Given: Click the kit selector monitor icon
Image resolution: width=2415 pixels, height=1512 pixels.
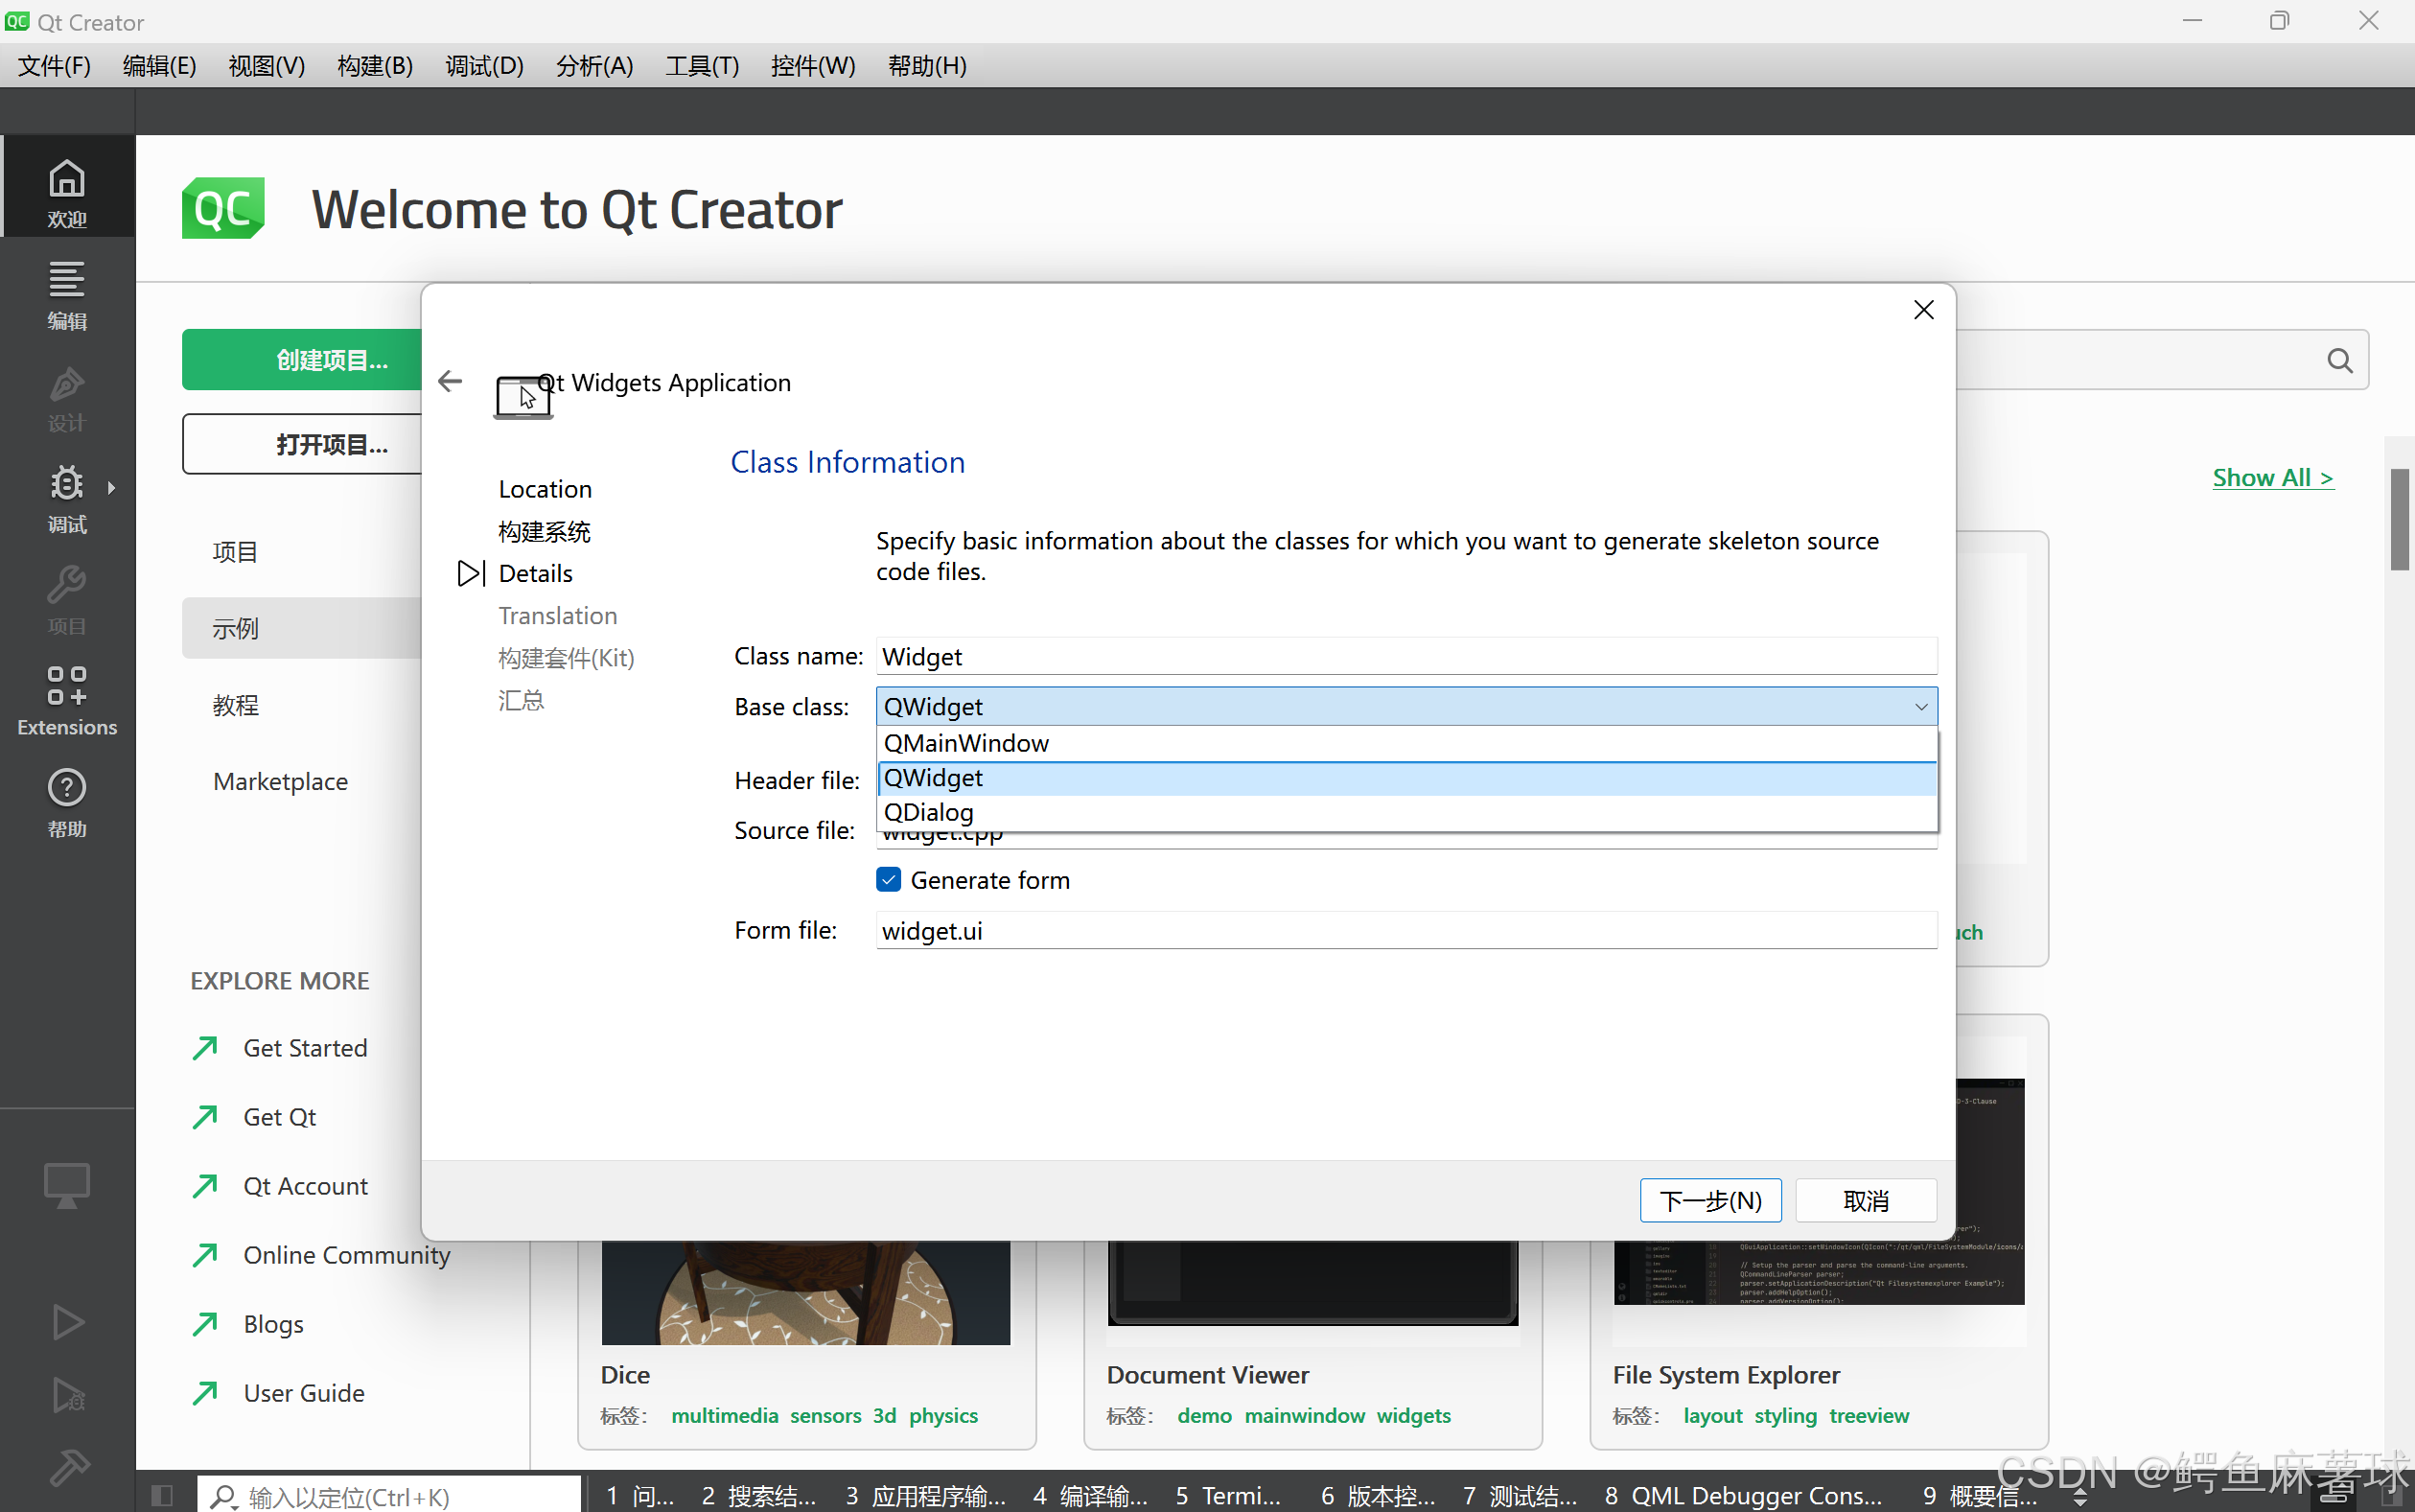Looking at the screenshot, I should click(x=67, y=1185).
